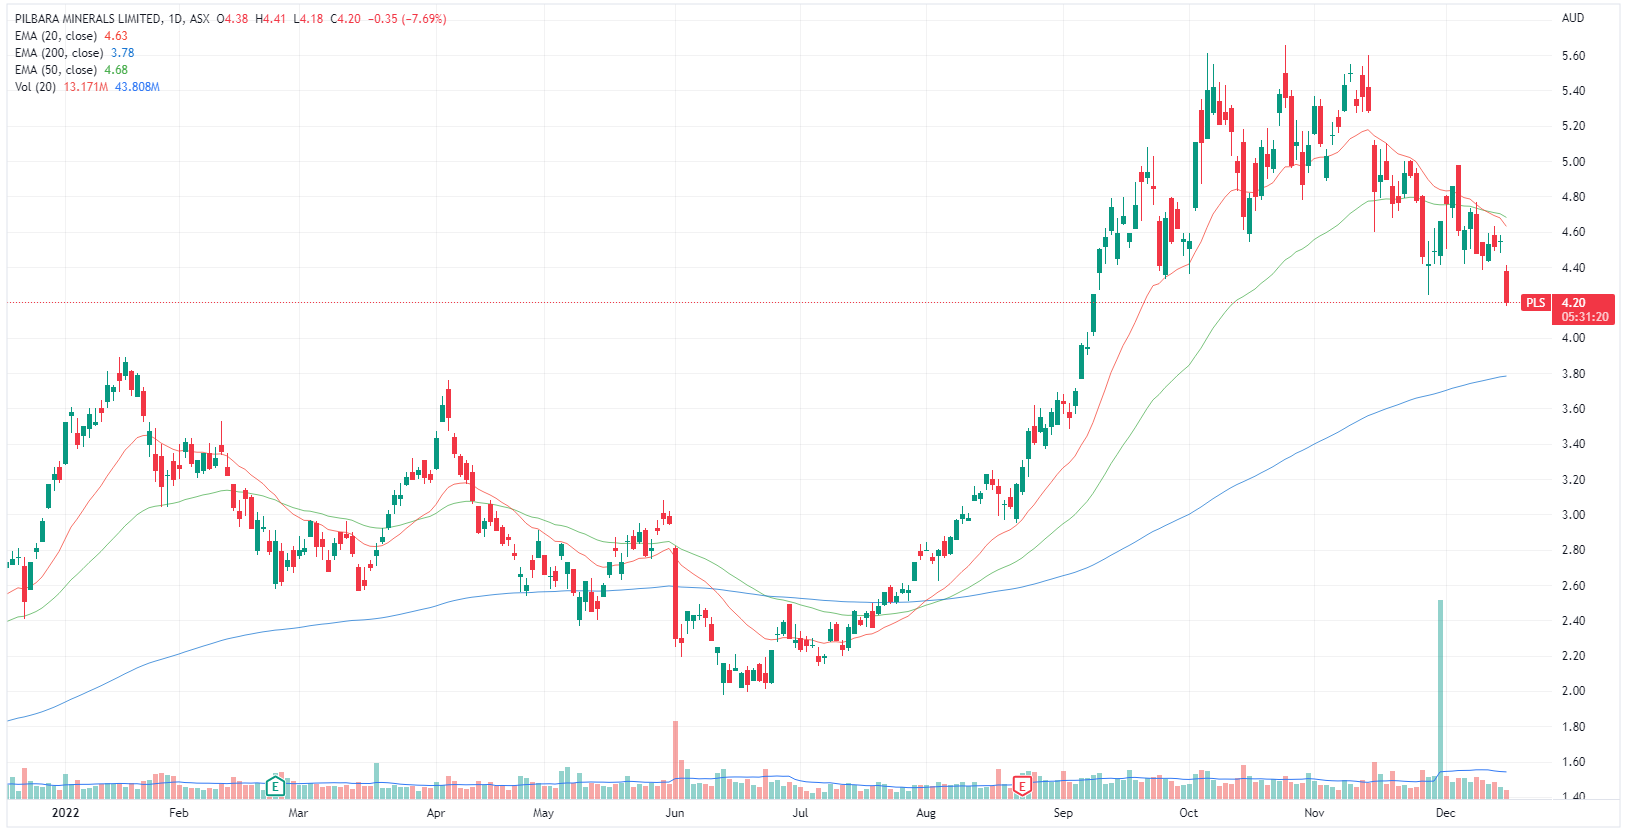Select the EMA (50, close) indicator legend
This screenshot has height=831, width=1625.
(x=56, y=70)
